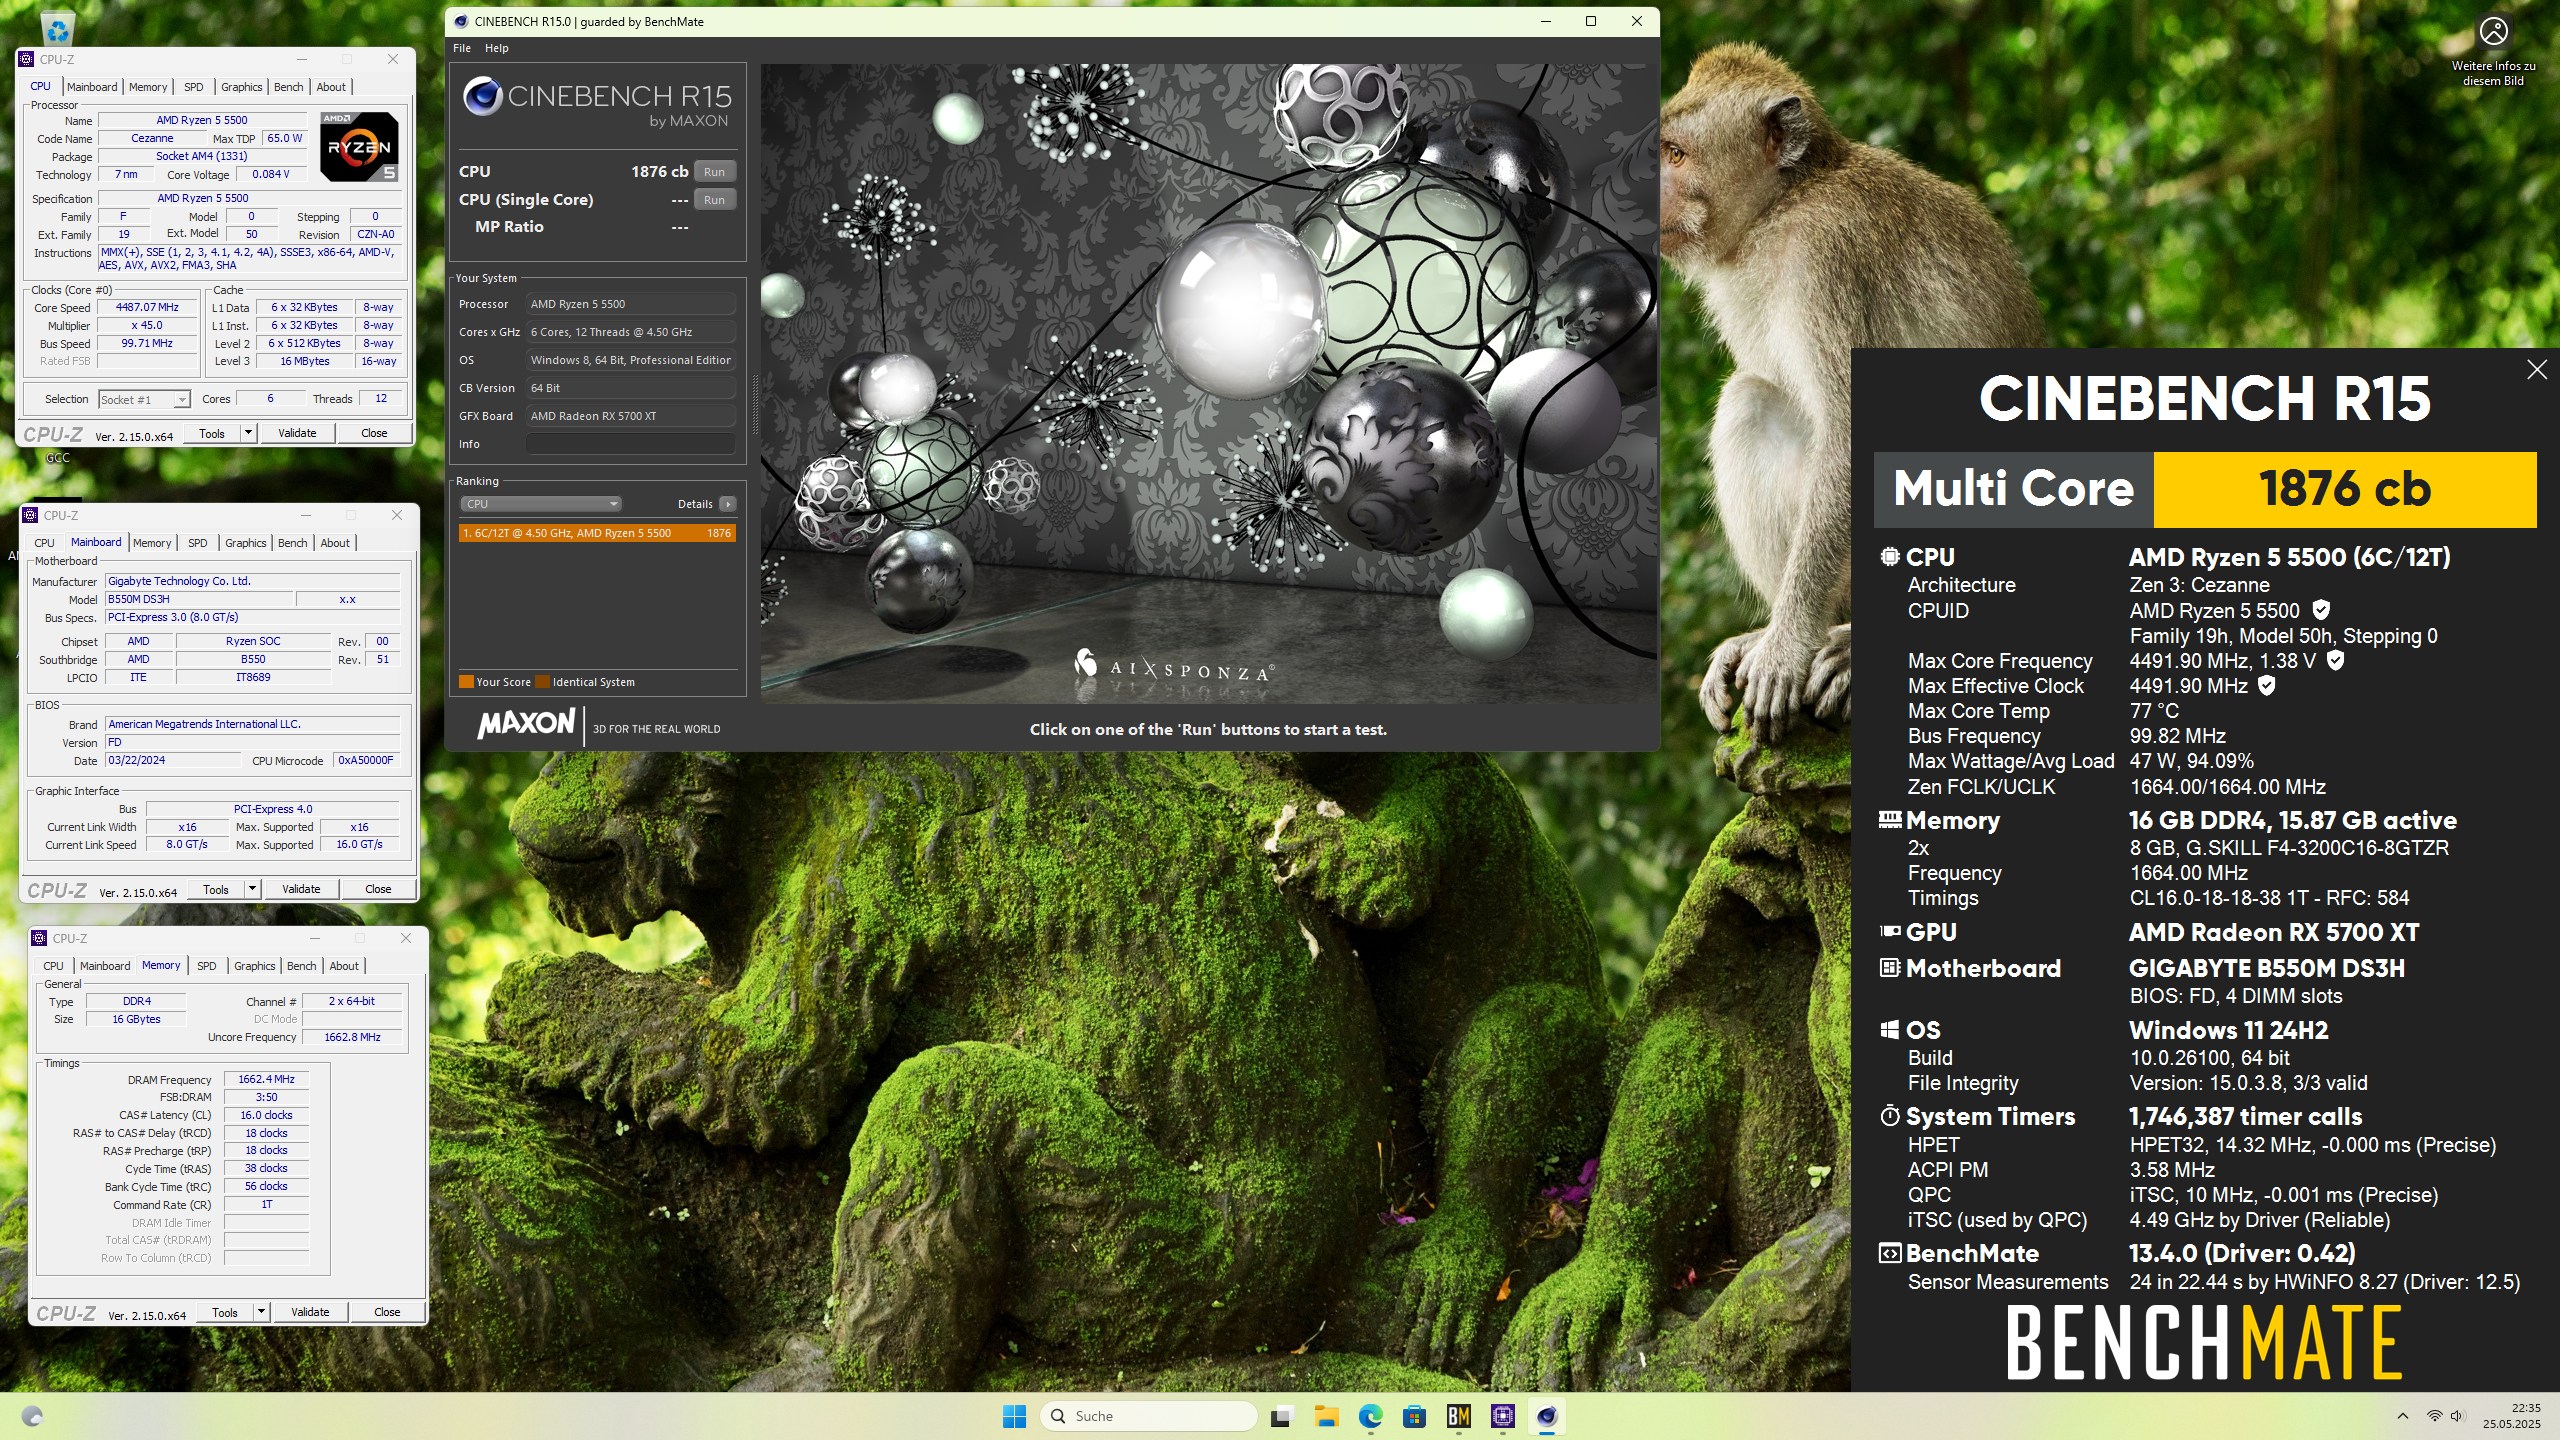Open BenchMate from the taskbar
2560x1440 pixels.
click(1458, 1416)
